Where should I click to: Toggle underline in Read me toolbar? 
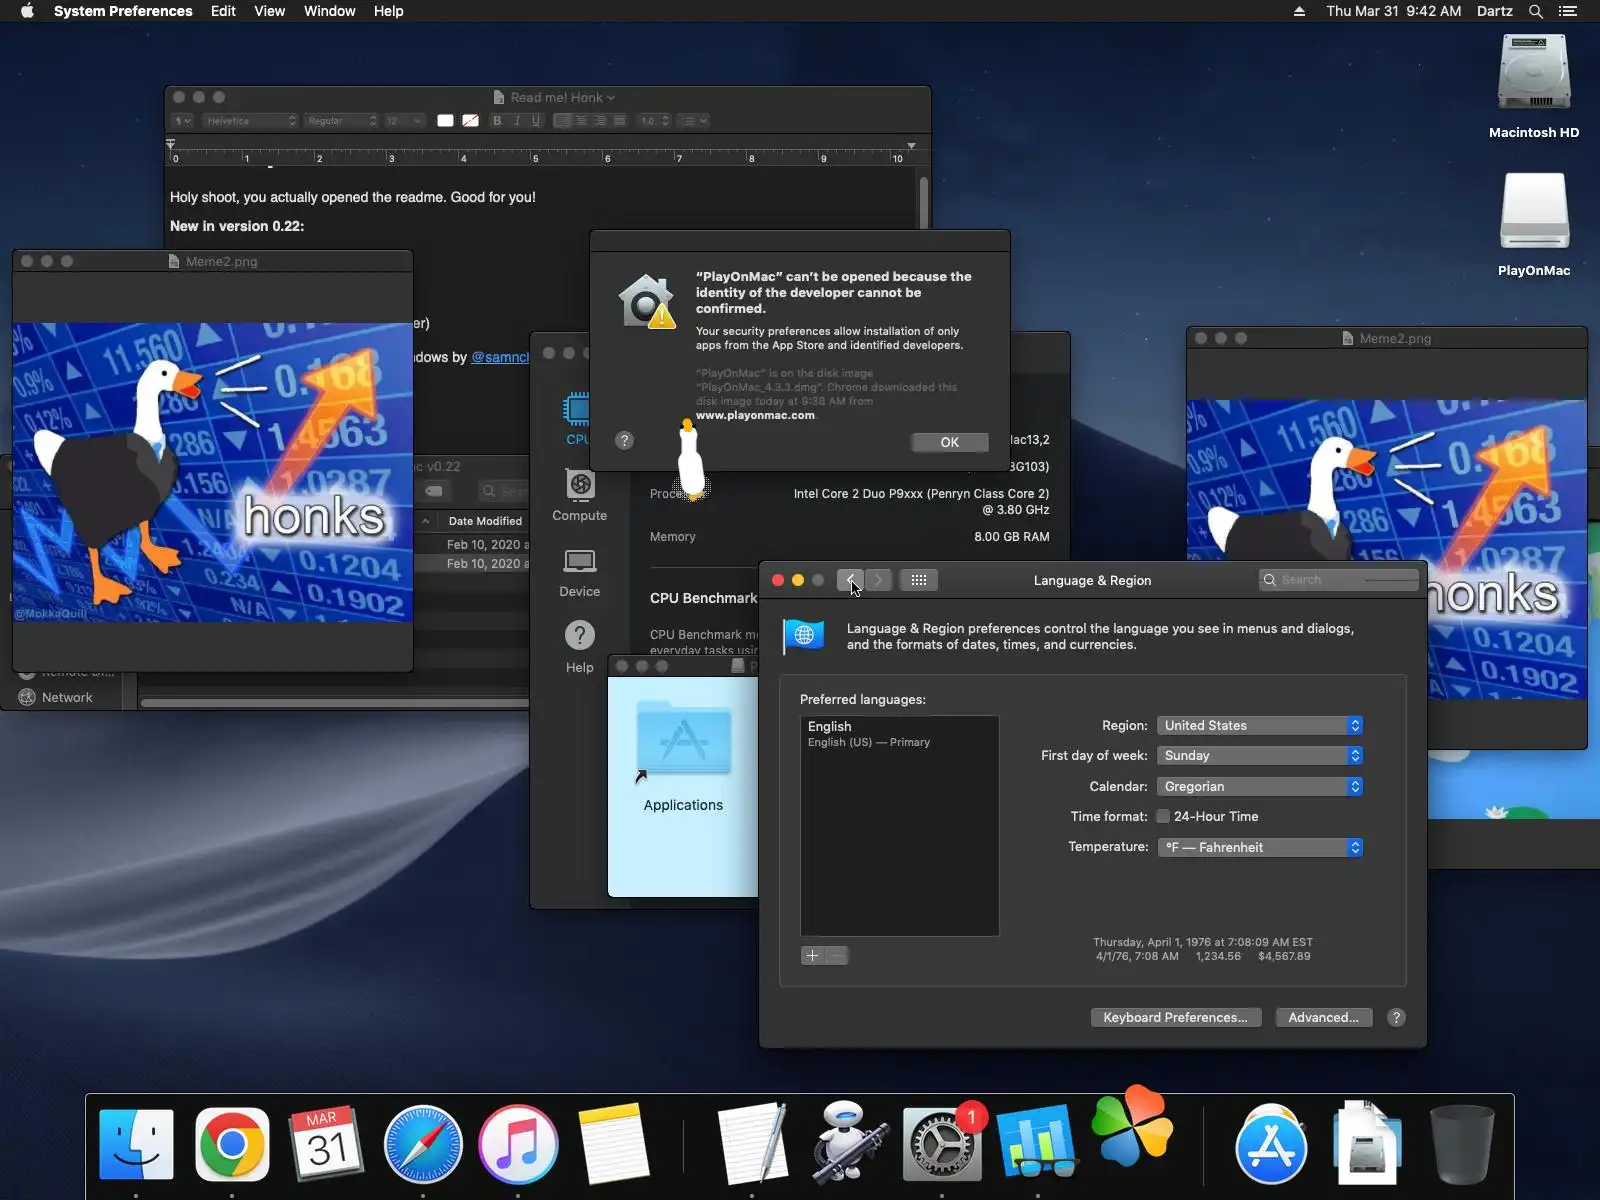[x=536, y=121]
